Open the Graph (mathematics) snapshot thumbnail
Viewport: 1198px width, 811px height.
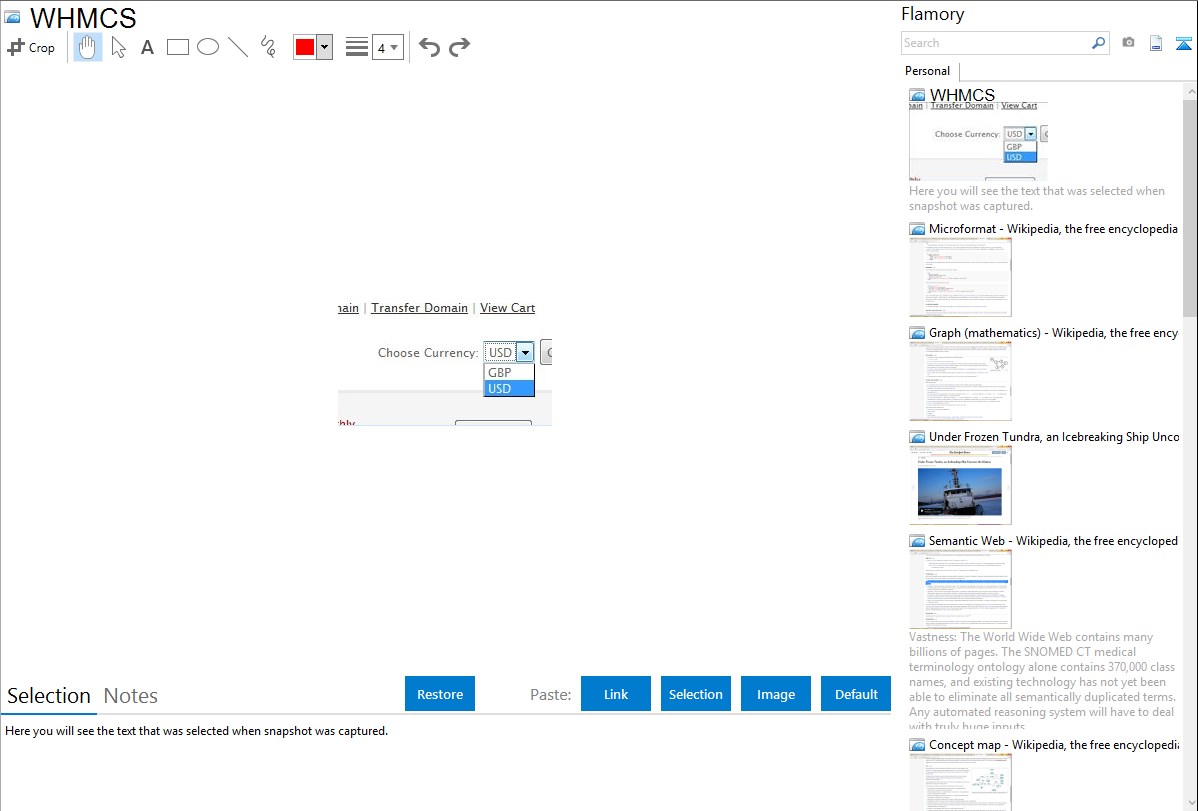pyautogui.click(x=960, y=381)
